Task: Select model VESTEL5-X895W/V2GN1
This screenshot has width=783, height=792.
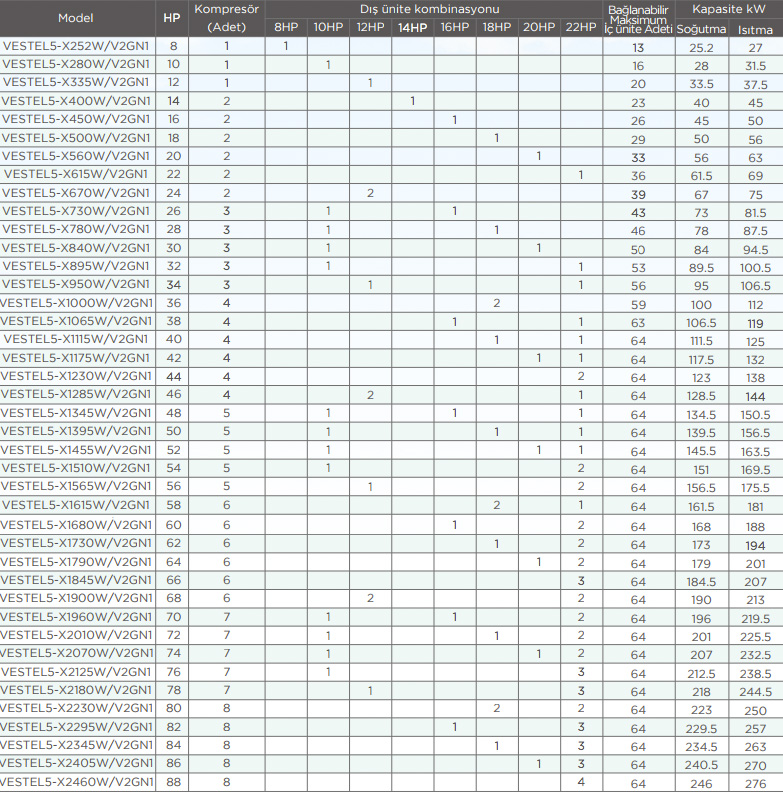Action: (x=76, y=266)
